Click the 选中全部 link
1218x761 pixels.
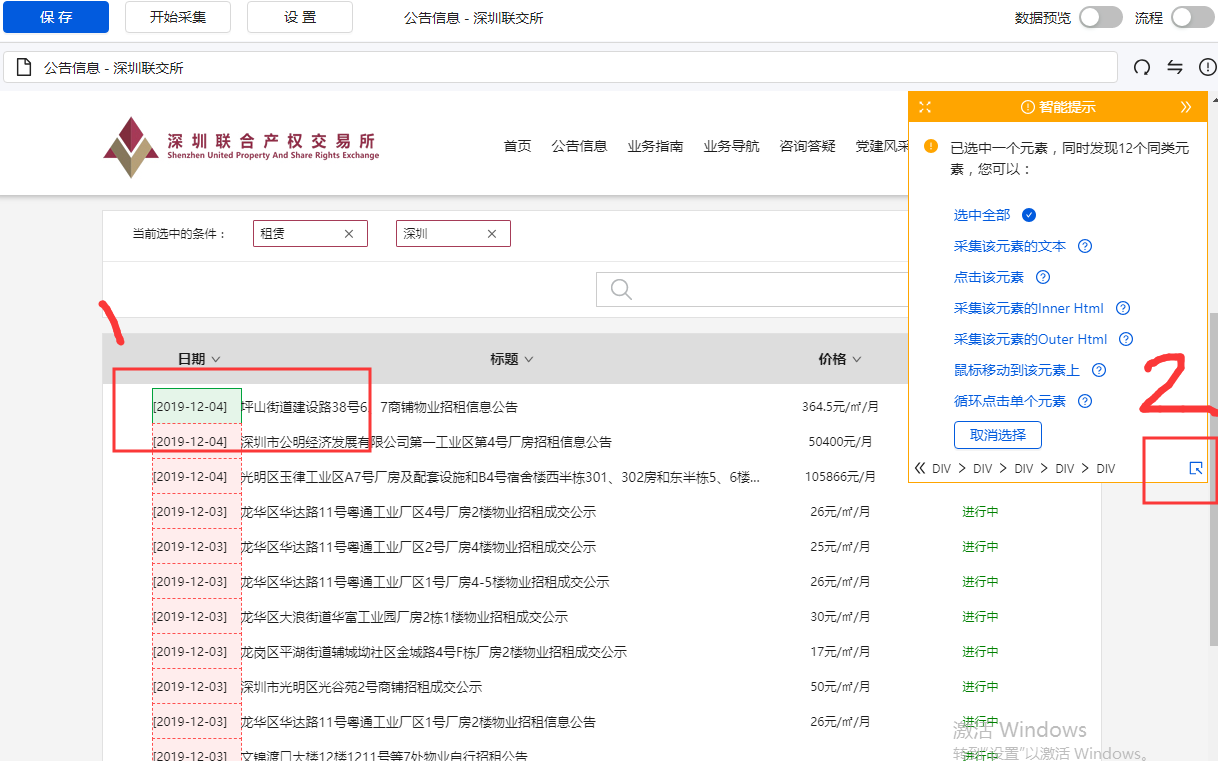[982, 215]
